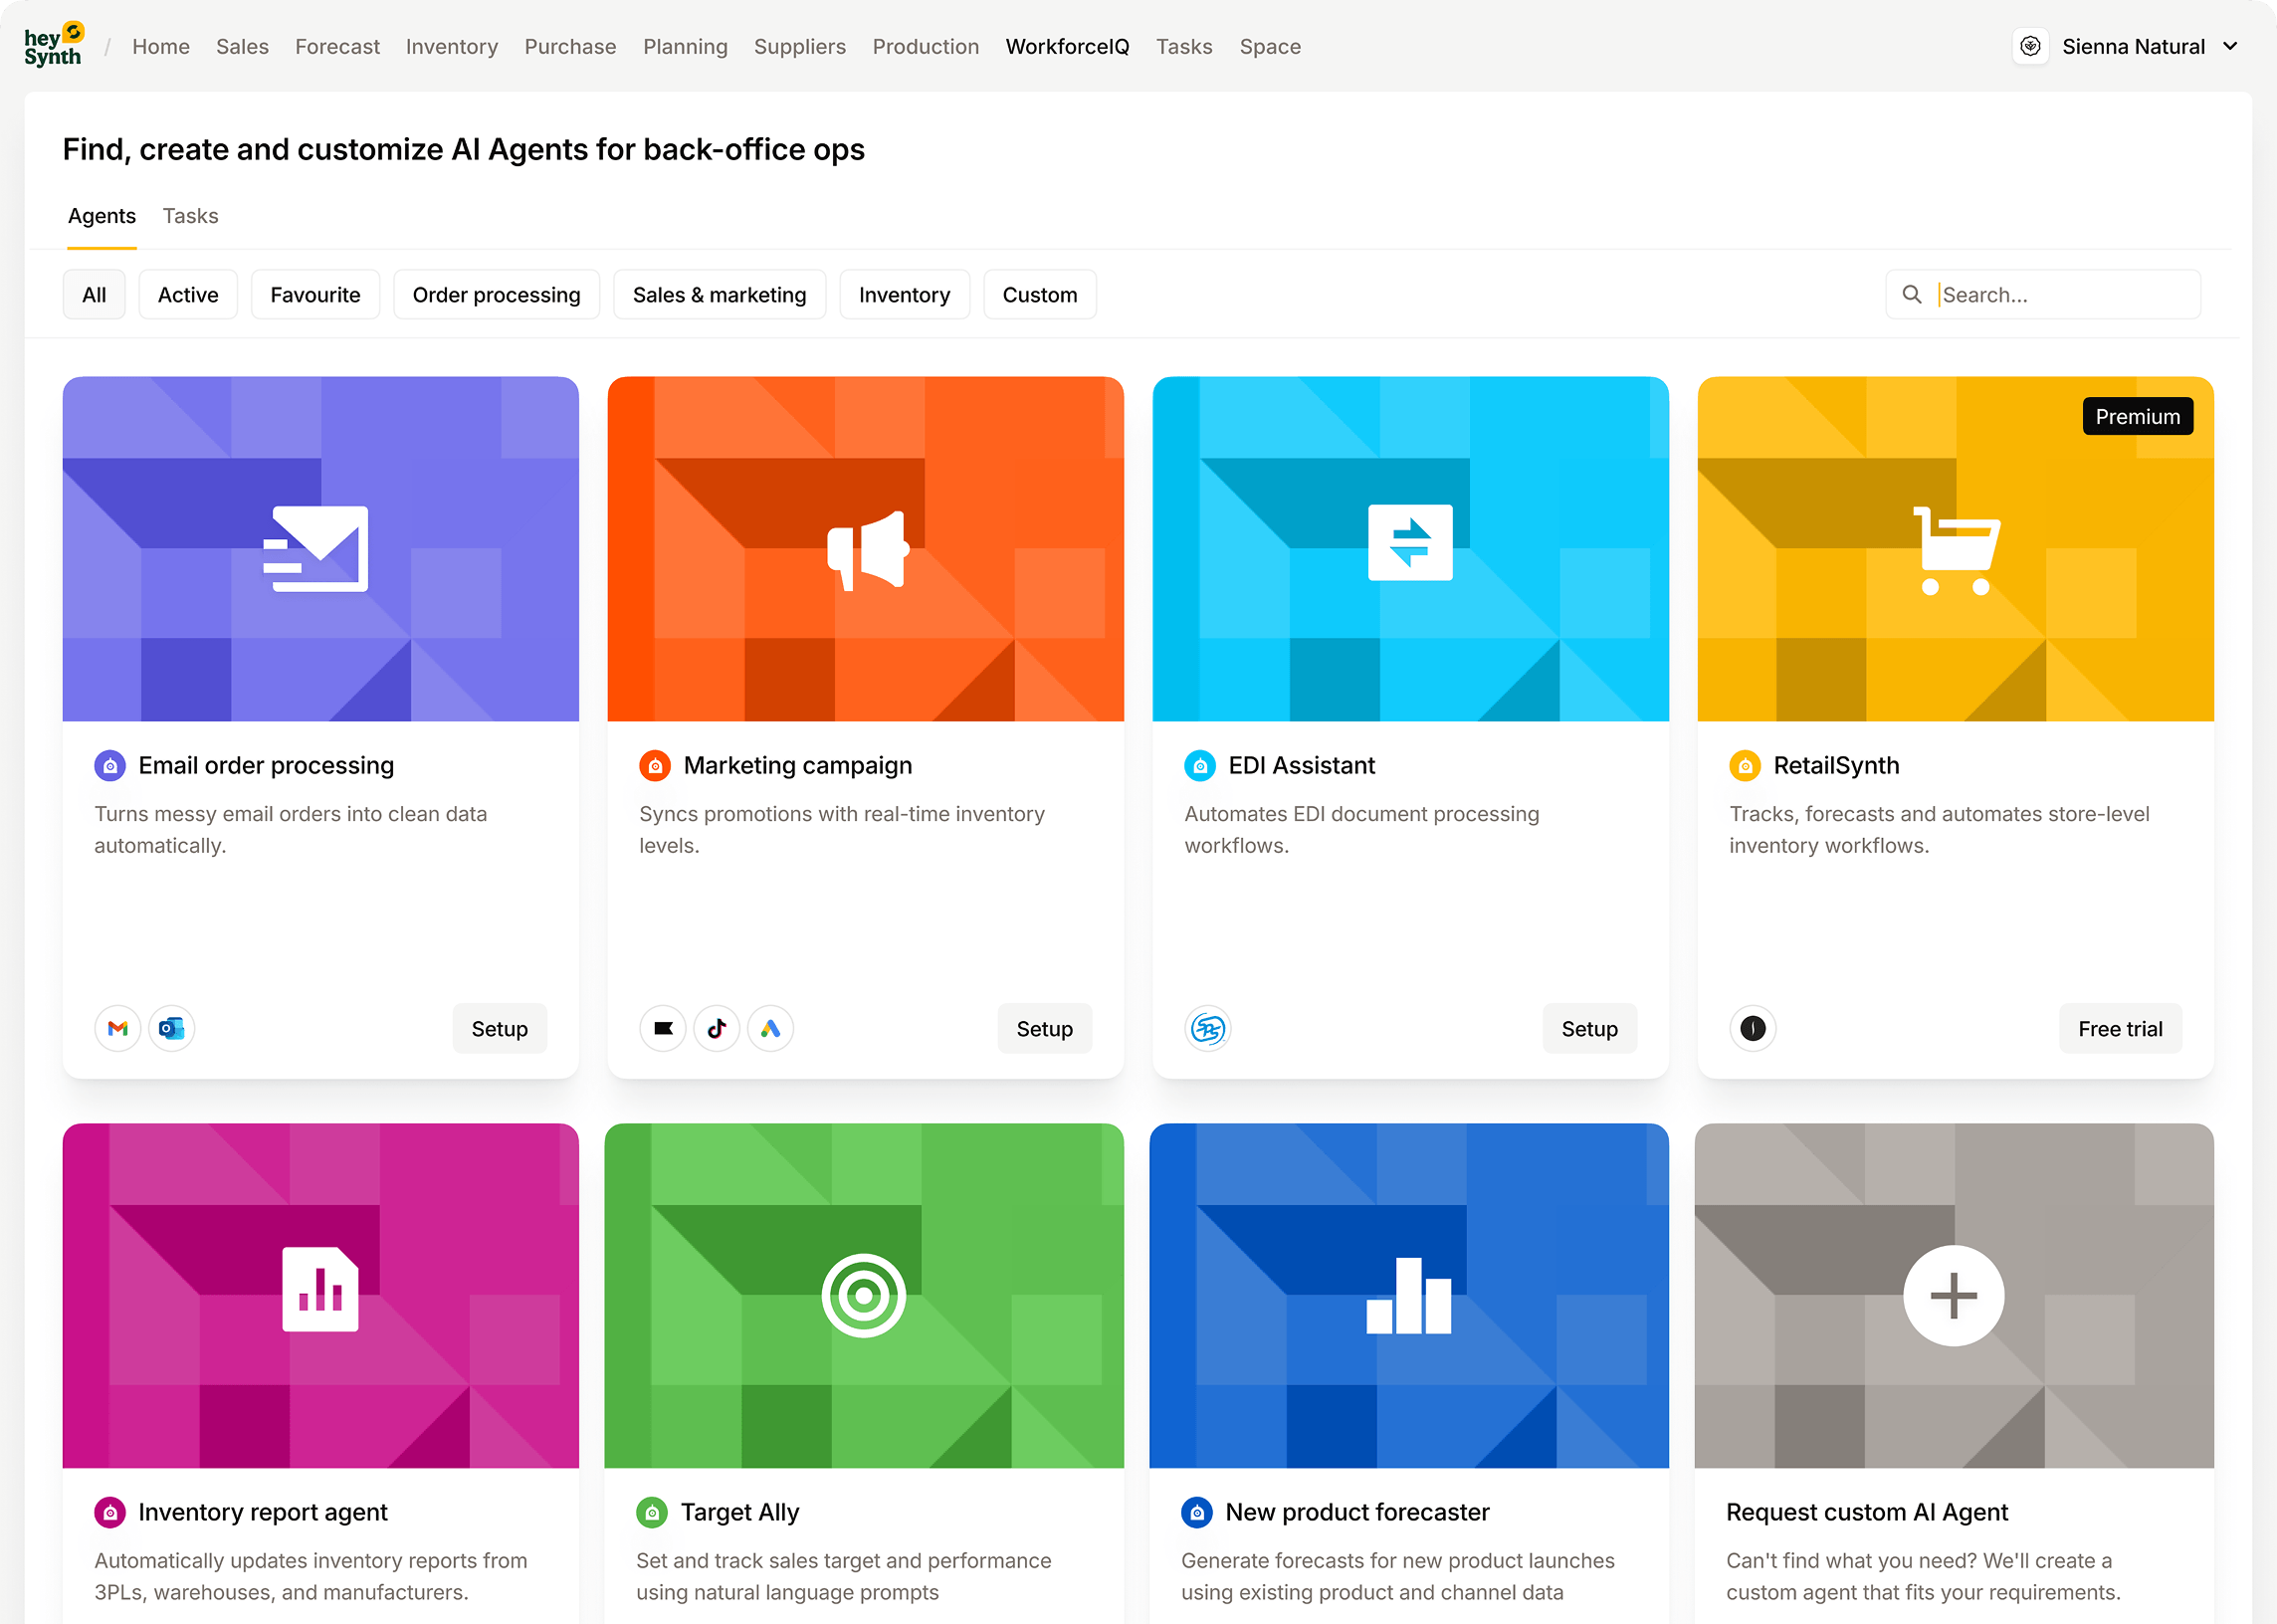This screenshot has width=2277, height=1624.
Task: Click the Gmail integration icon on Email order processing
Action: click(117, 1028)
